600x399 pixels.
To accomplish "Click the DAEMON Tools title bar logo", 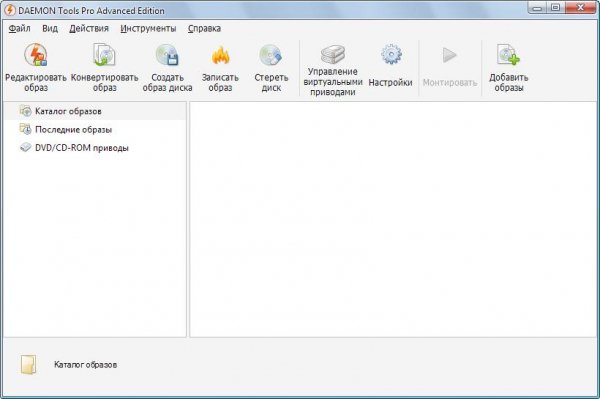I will (9, 10).
